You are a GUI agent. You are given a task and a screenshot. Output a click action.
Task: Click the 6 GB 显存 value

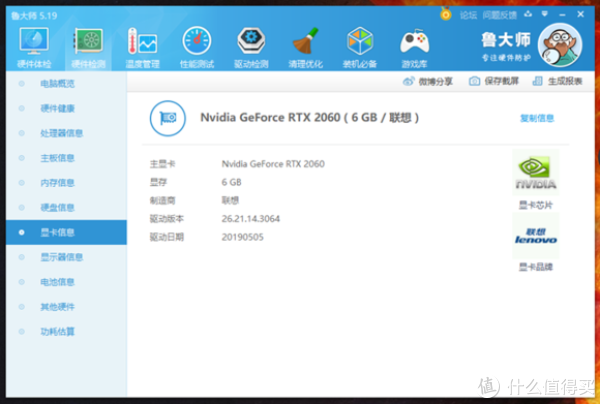[x=231, y=182]
